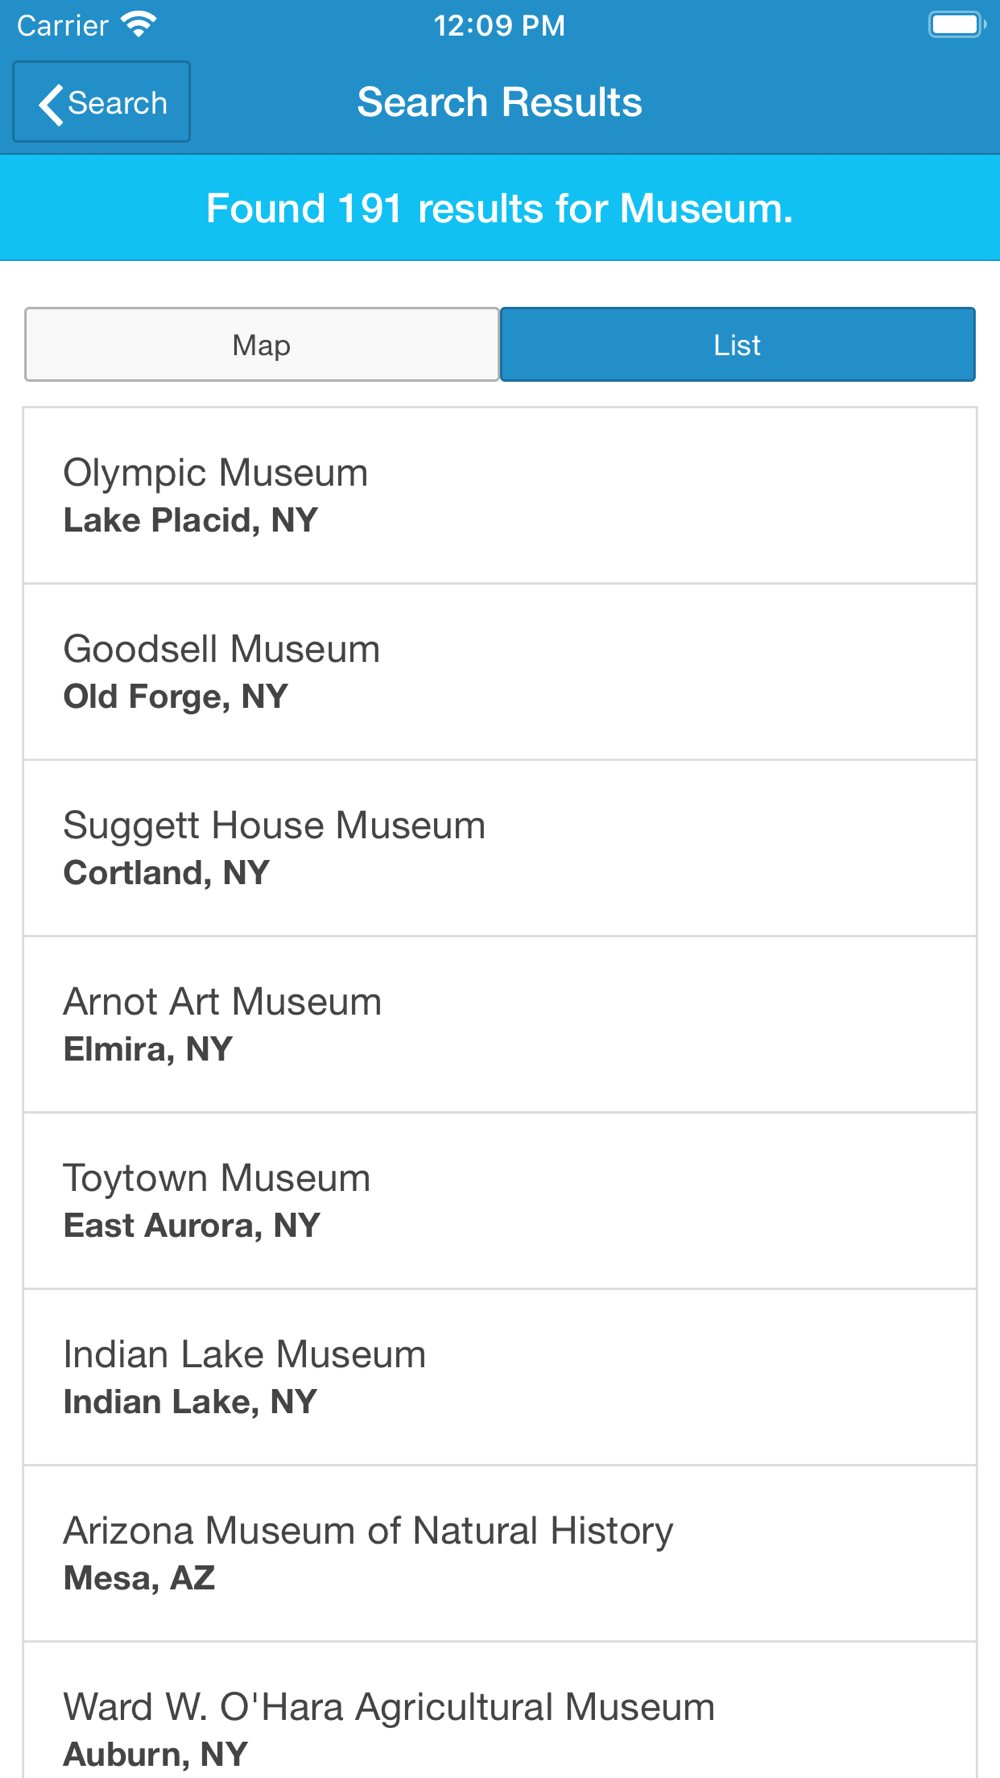
Task: Select Suggett House Museum entry
Action: point(499,848)
